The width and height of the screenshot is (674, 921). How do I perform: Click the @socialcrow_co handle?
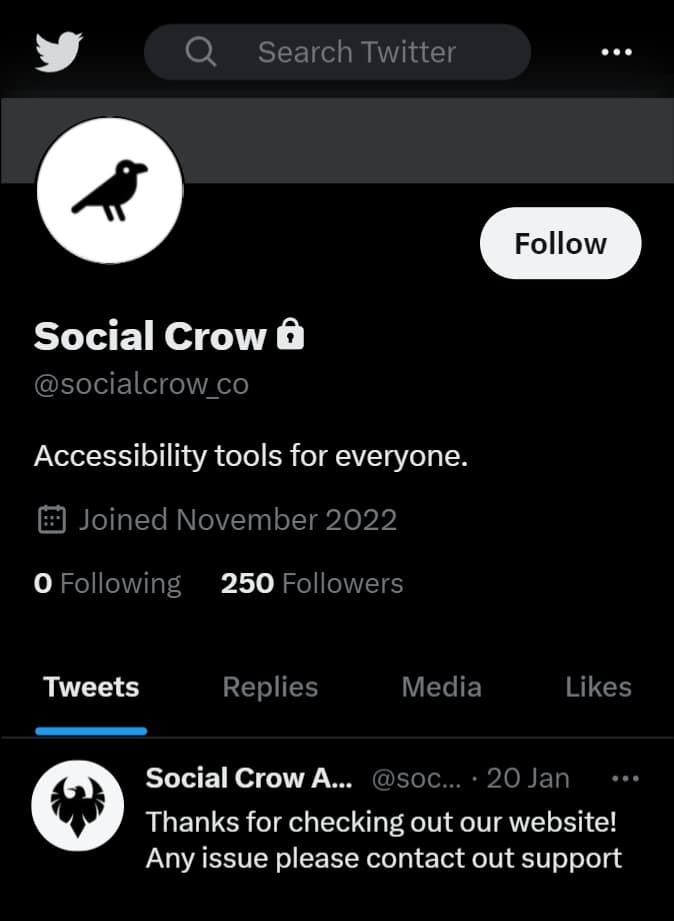coord(142,384)
